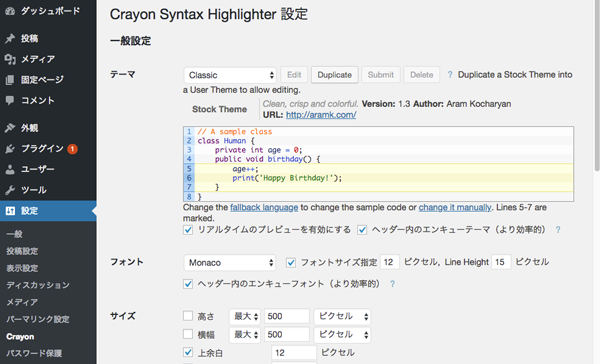Go to パーマリンク設定 submenu item
Image resolution: width=600 pixels, height=364 pixels.
point(38,319)
